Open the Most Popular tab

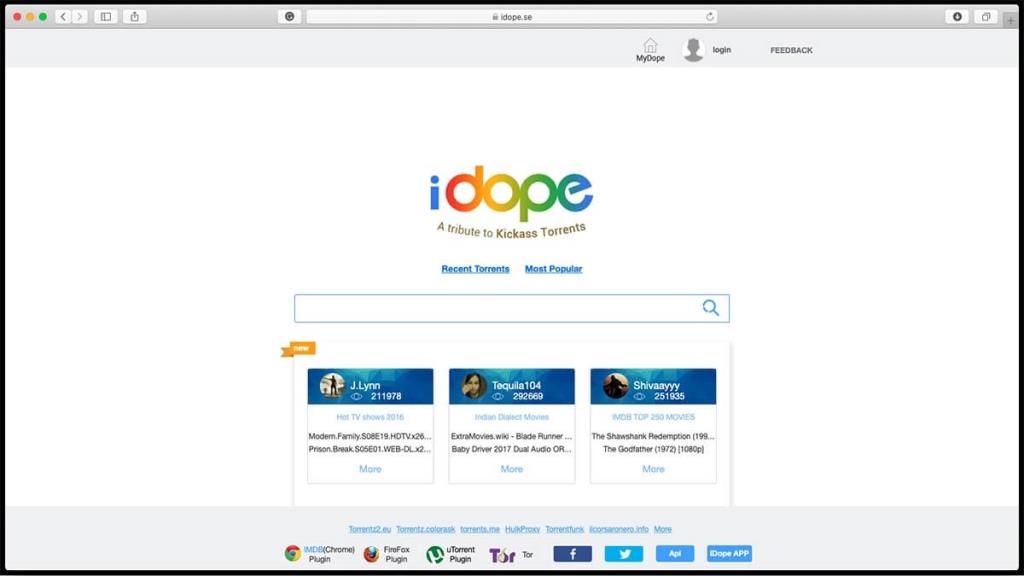pyautogui.click(x=553, y=269)
